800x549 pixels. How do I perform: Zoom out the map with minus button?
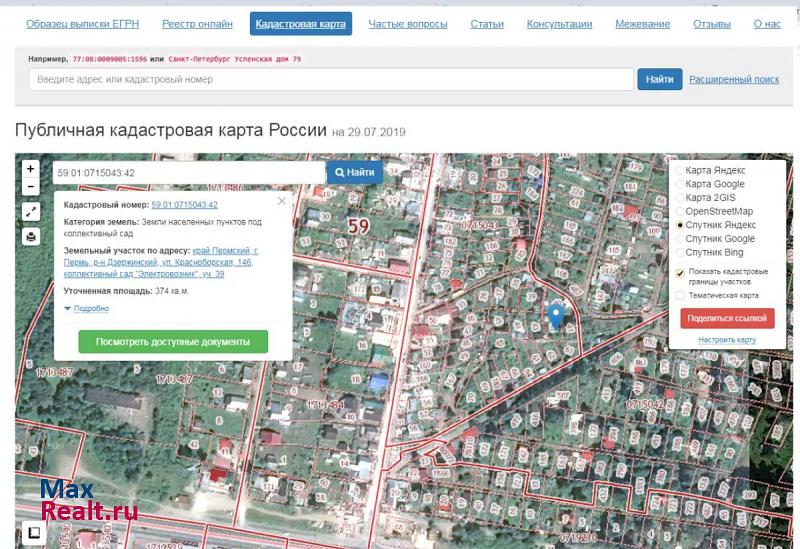pyautogui.click(x=31, y=186)
